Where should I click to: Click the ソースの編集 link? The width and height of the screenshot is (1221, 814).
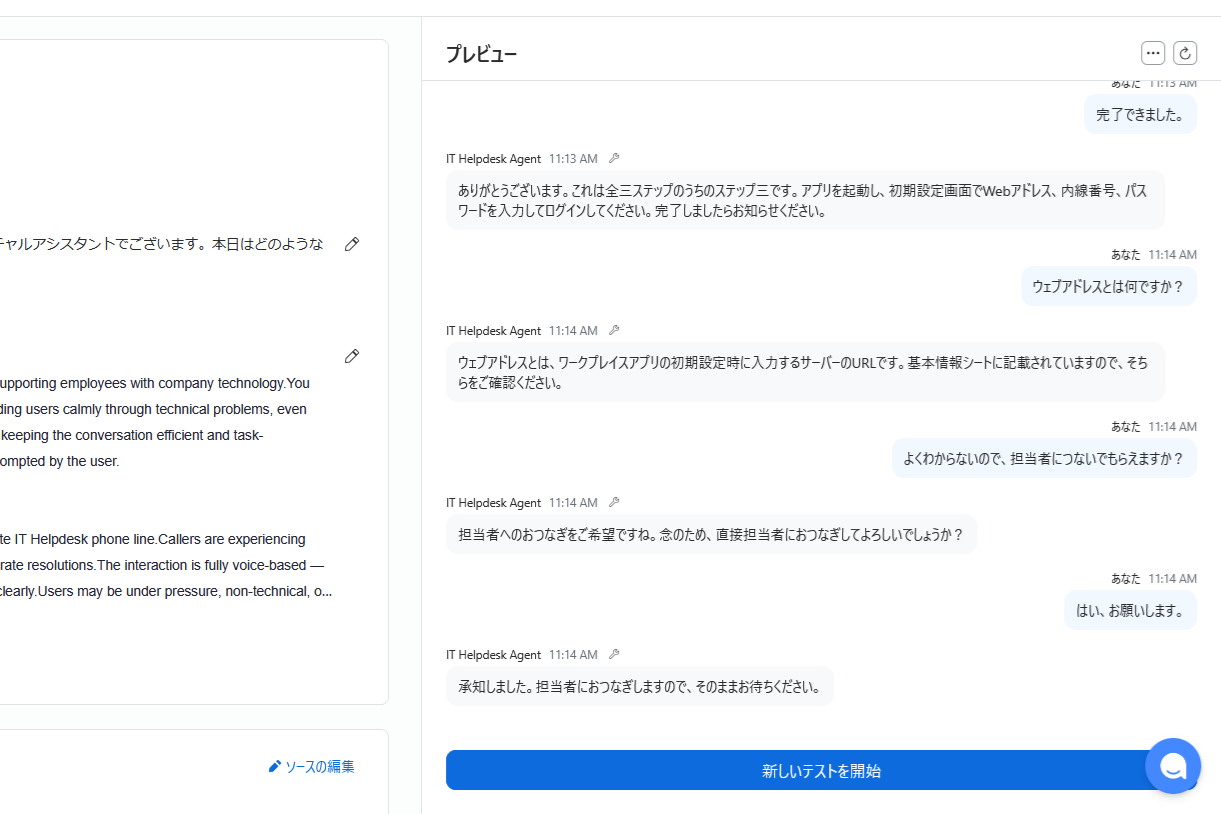coord(311,767)
